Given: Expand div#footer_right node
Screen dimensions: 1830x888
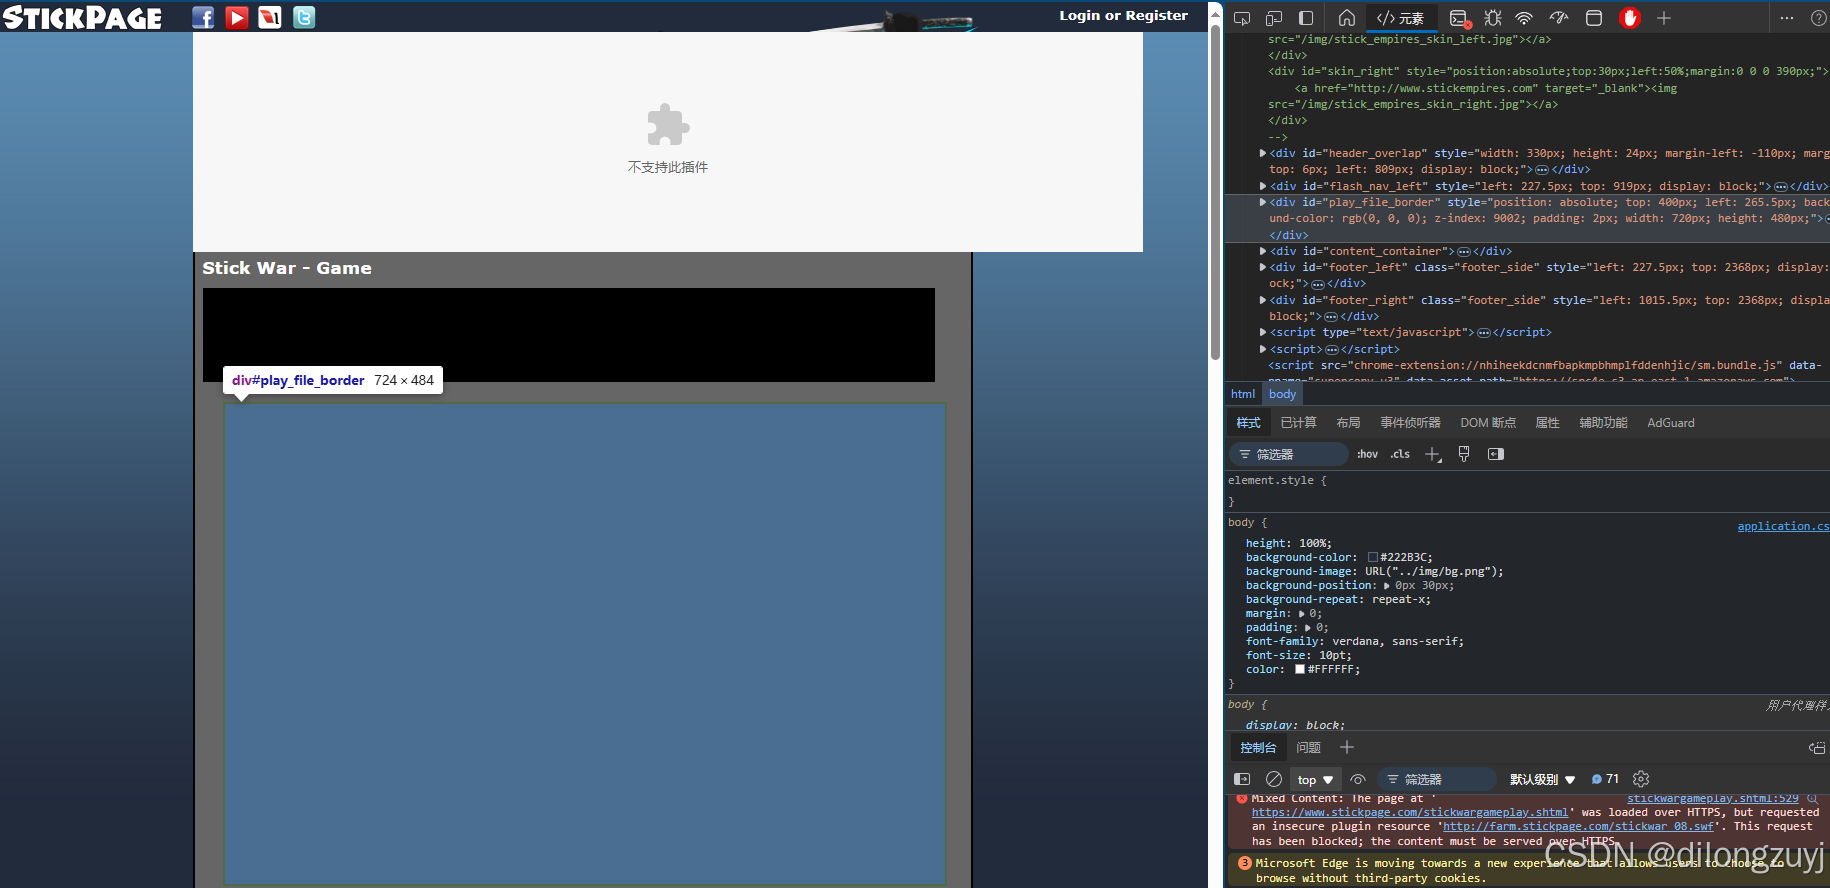Looking at the screenshot, I should point(1263,300).
